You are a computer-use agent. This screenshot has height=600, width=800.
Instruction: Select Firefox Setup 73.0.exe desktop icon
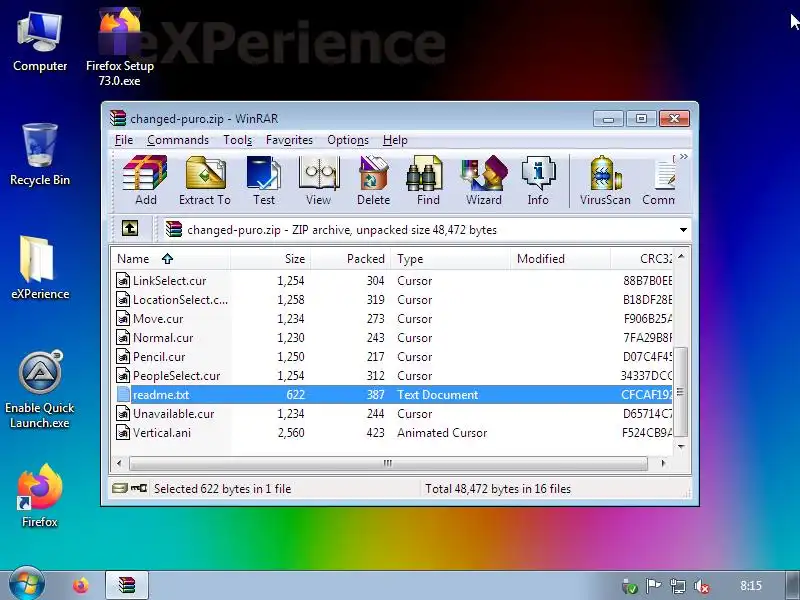(120, 47)
